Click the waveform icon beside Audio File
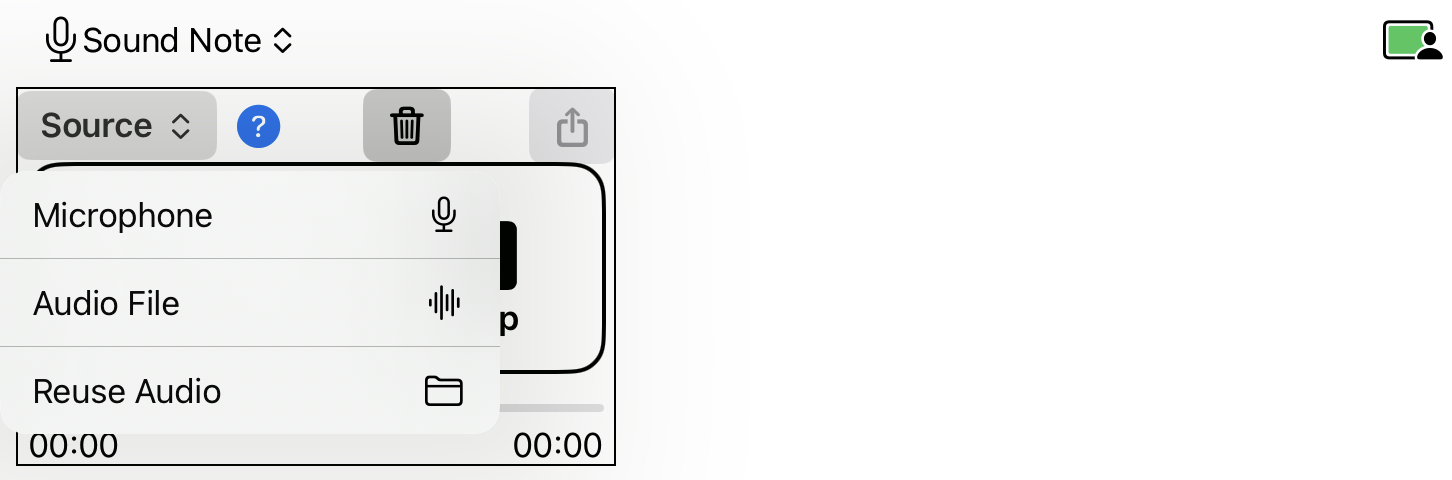Viewport: 1452px width, 480px height. [x=444, y=303]
